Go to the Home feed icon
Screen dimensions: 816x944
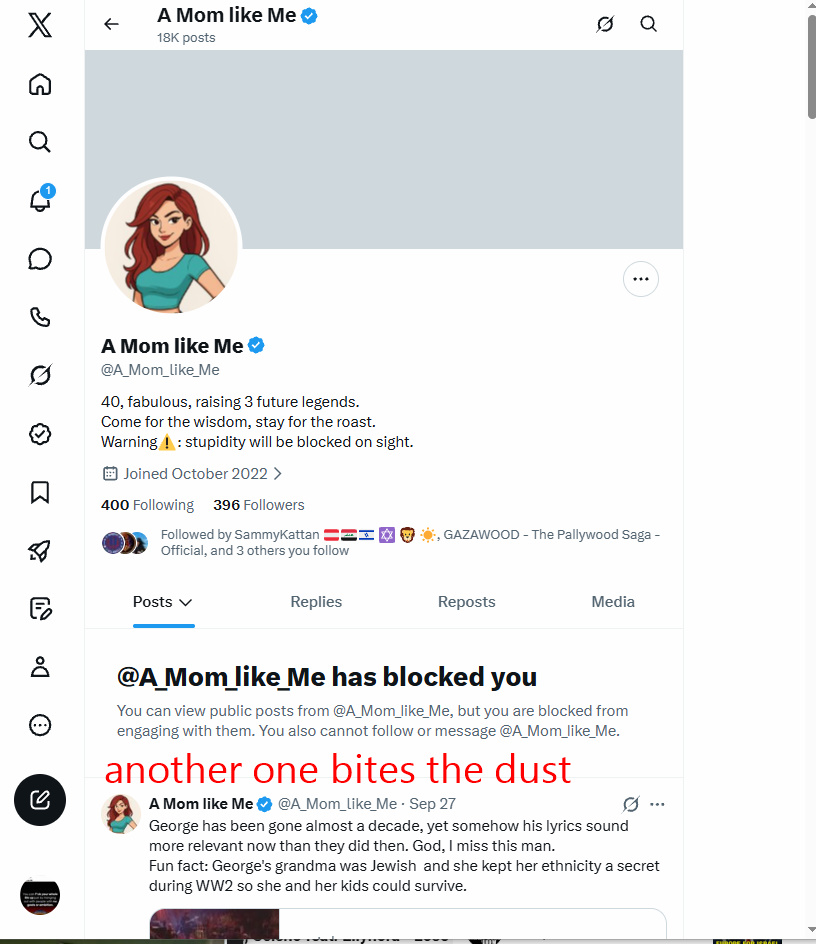[x=40, y=84]
